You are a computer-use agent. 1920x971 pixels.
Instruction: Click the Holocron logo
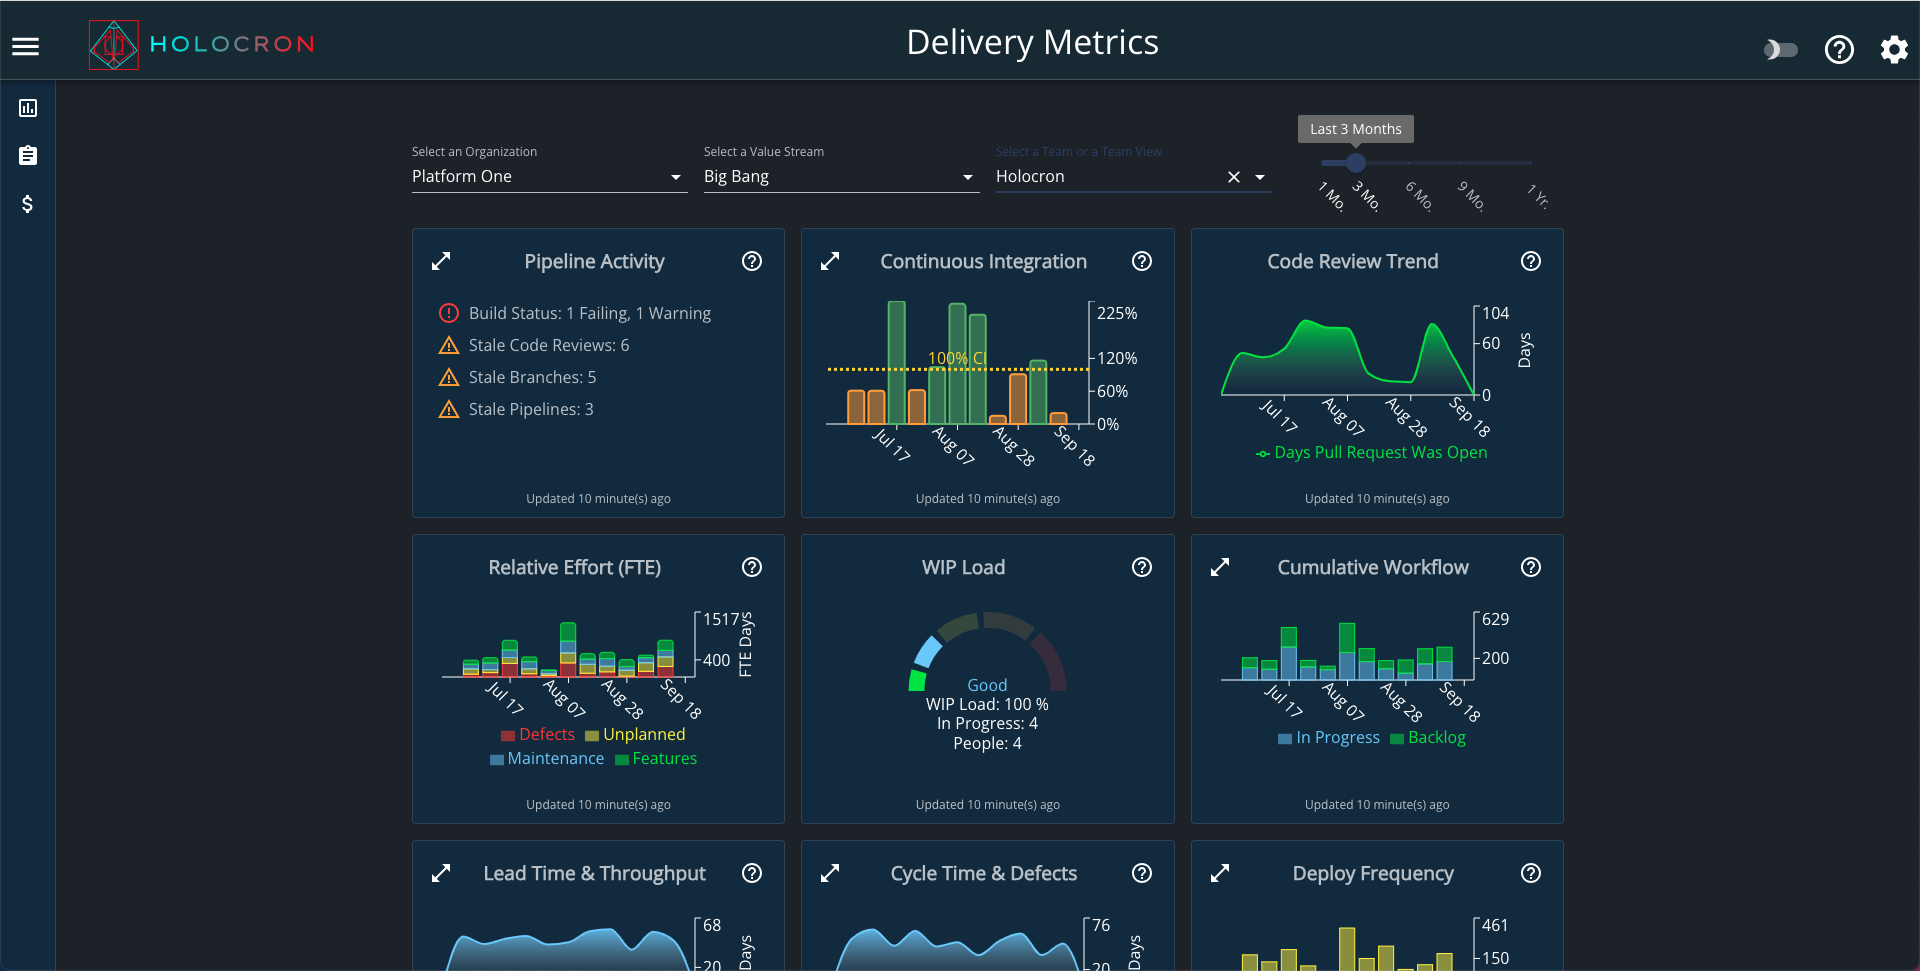click(202, 44)
